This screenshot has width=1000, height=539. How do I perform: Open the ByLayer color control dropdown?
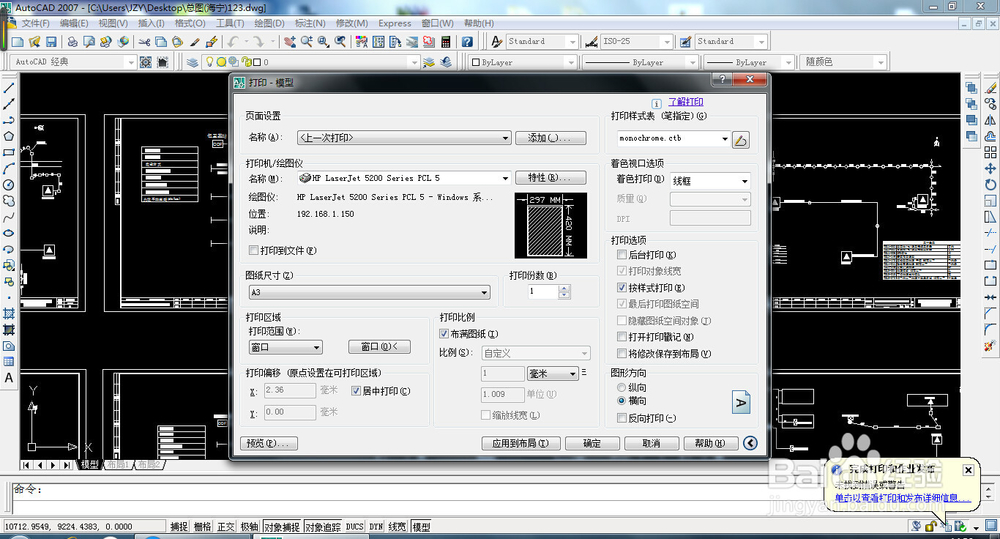coord(522,62)
